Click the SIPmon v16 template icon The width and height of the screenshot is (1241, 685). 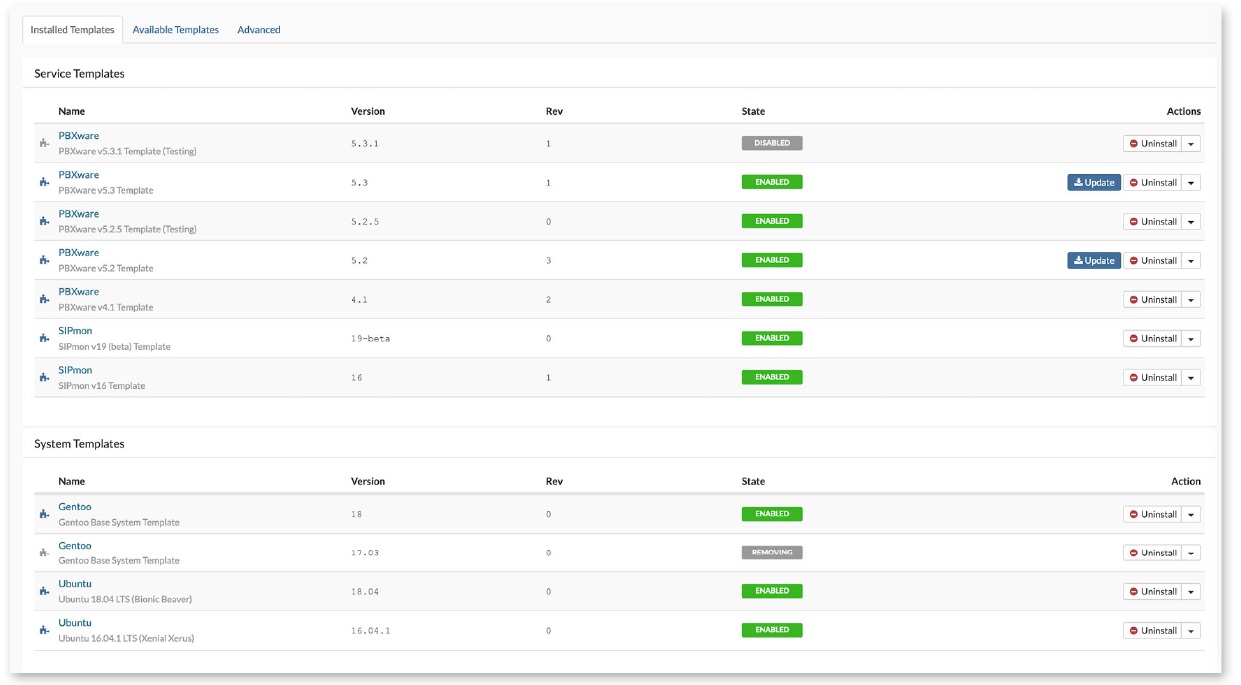(43, 376)
